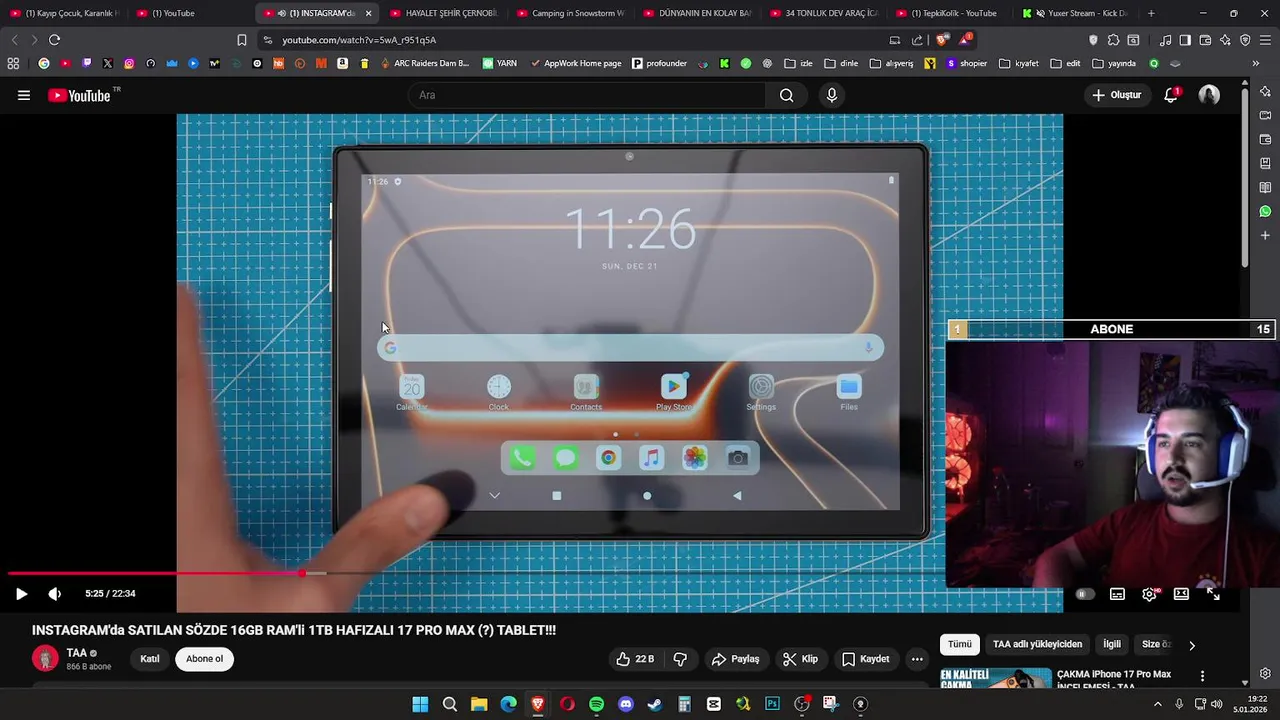This screenshot has width=1280, height=720.
Task: Open Steam from the taskbar
Action: [x=655, y=704]
